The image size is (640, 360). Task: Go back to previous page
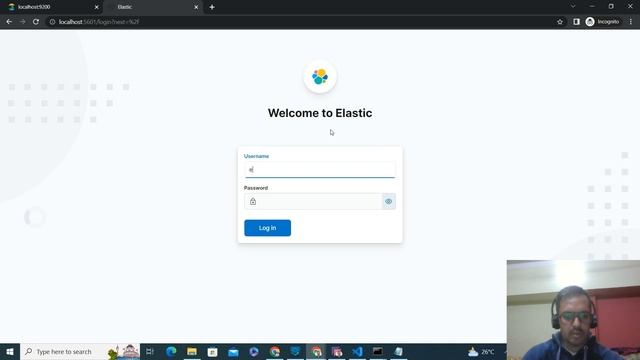click(x=9, y=22)
